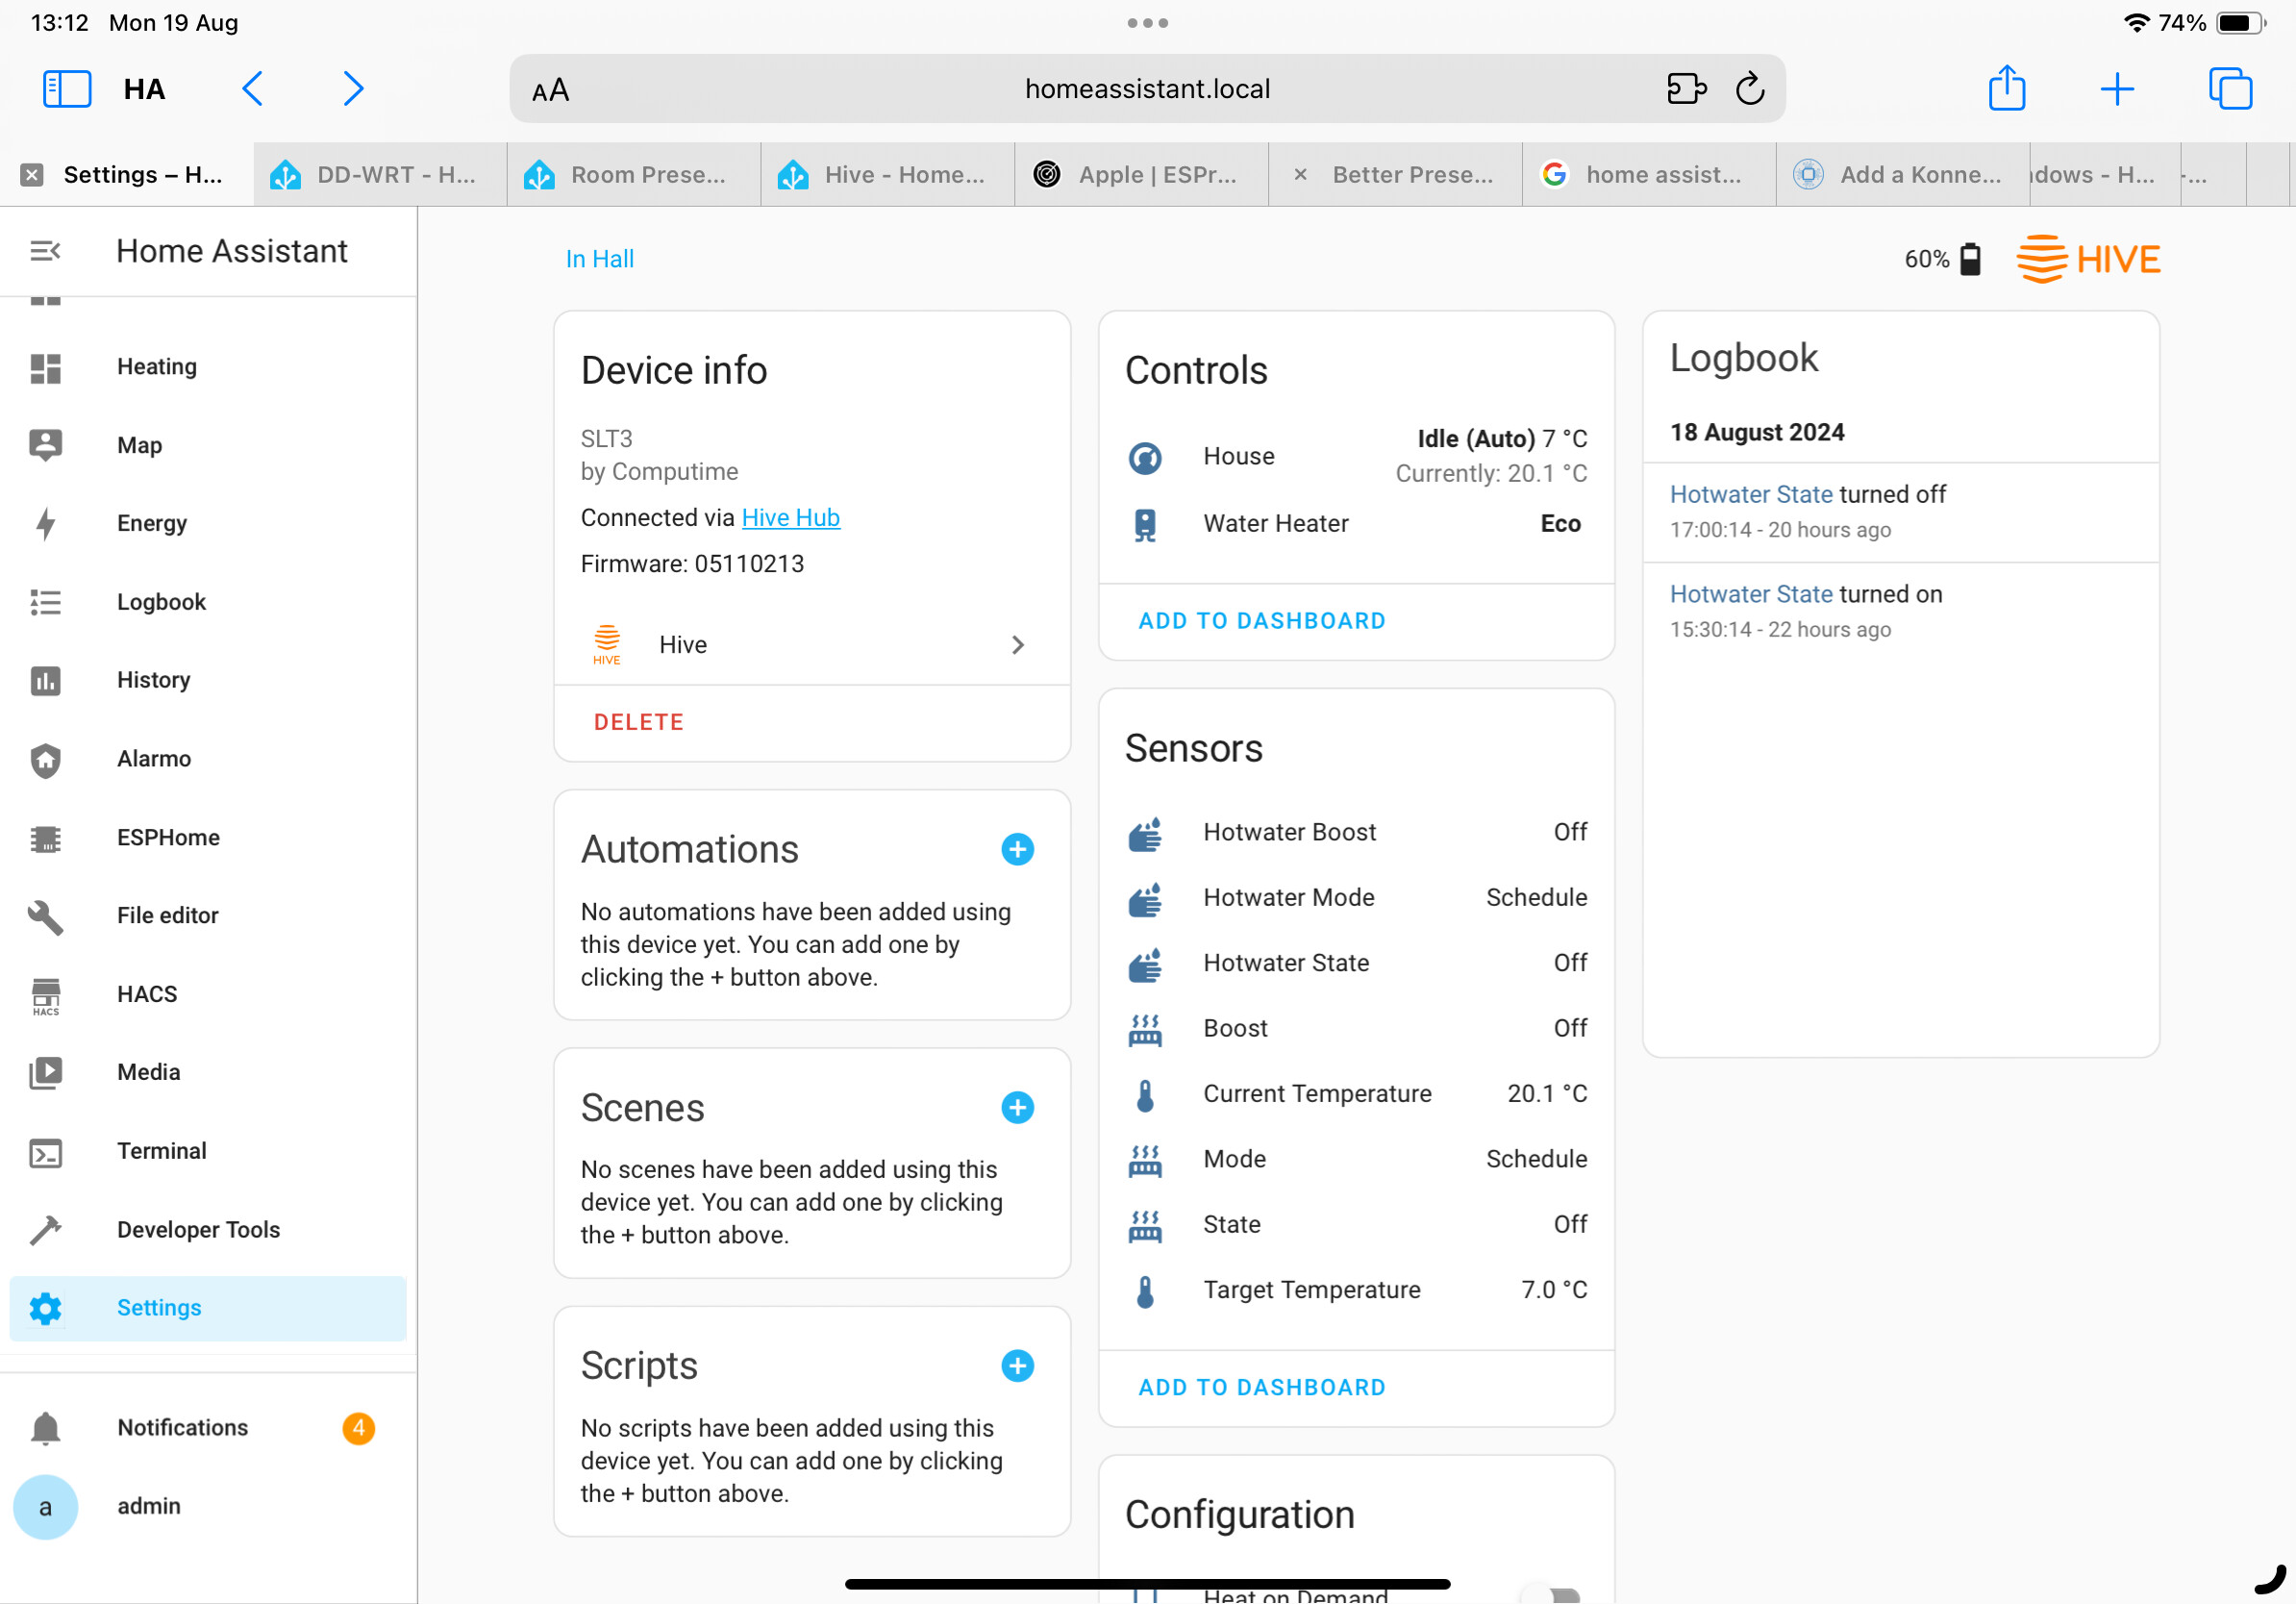The width and height of the screenshot is (2296, 1604).
Task: Open Safari share sheet icon
Action: point(2006,88)
